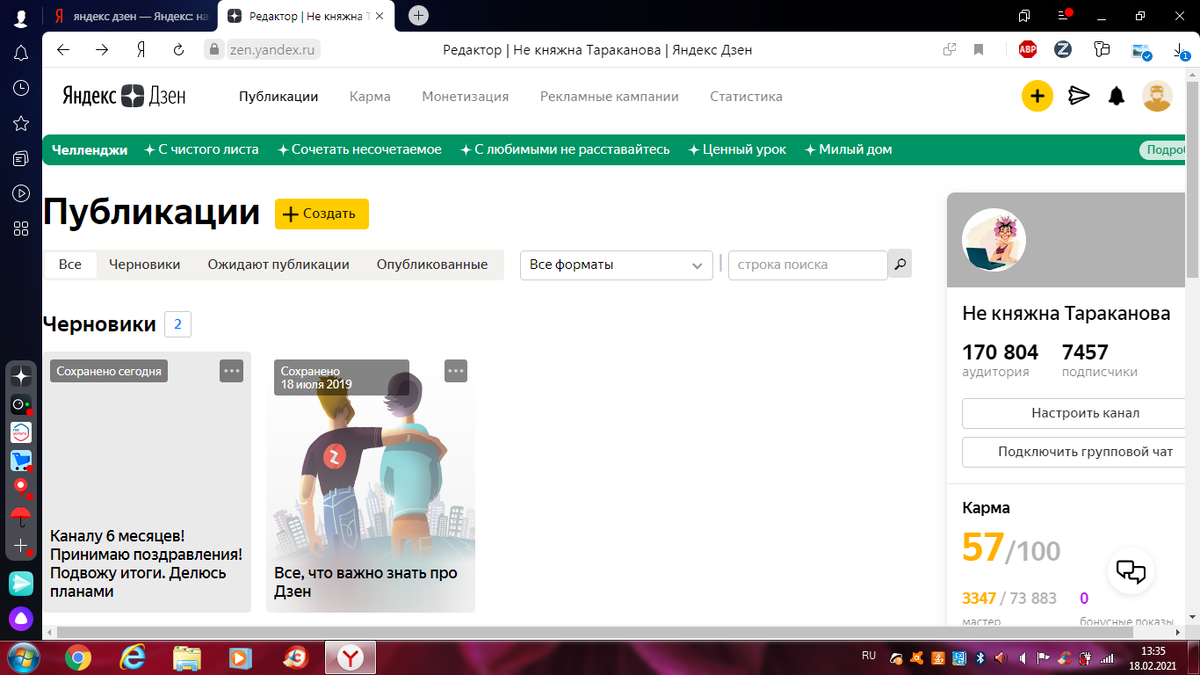Open draft Каналу 6 месяцев card
Screen dimensions: 1200x675
click(x=147, y=482)
